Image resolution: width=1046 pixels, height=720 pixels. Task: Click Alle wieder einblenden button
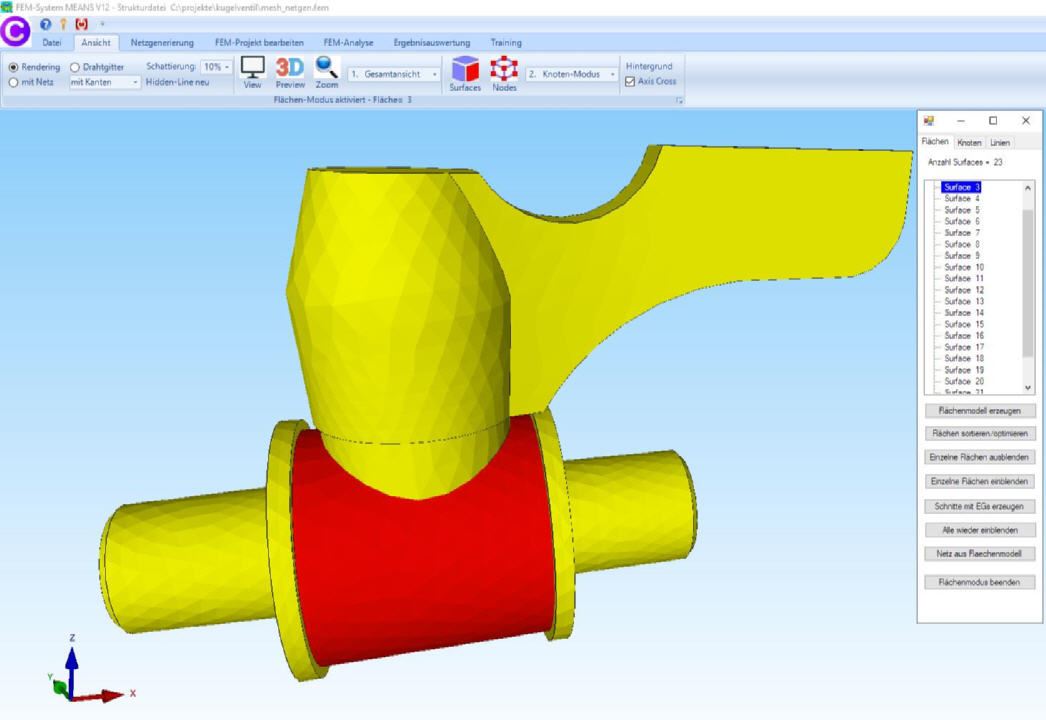click(979, 530)
